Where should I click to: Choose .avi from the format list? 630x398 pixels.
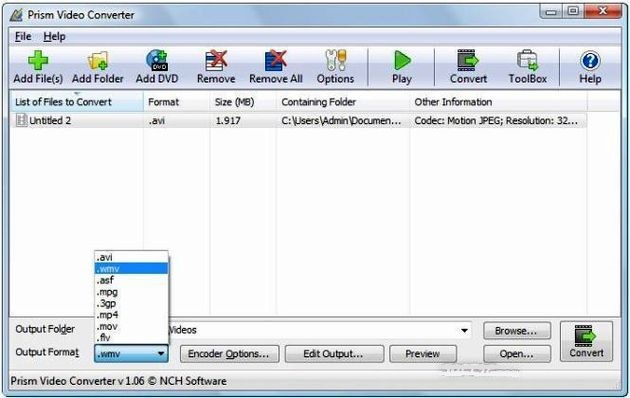[x=131, y=257]
